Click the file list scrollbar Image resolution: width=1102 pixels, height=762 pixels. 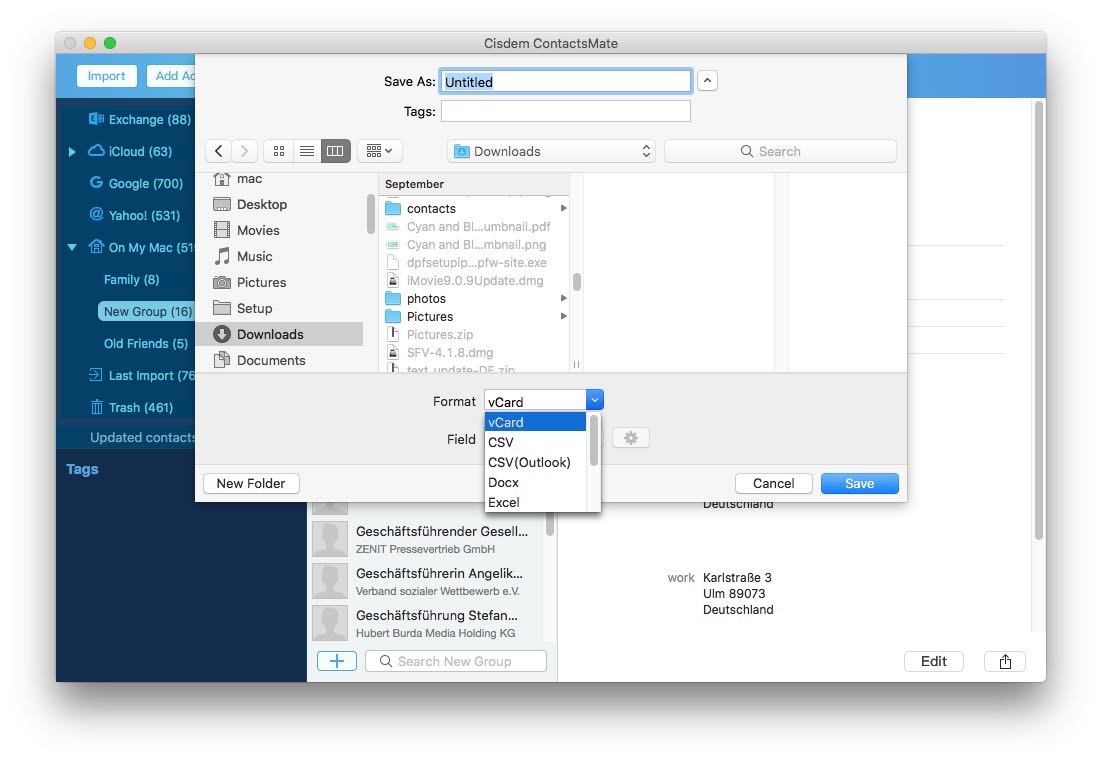pyautogui.click(x=577, y=282)
